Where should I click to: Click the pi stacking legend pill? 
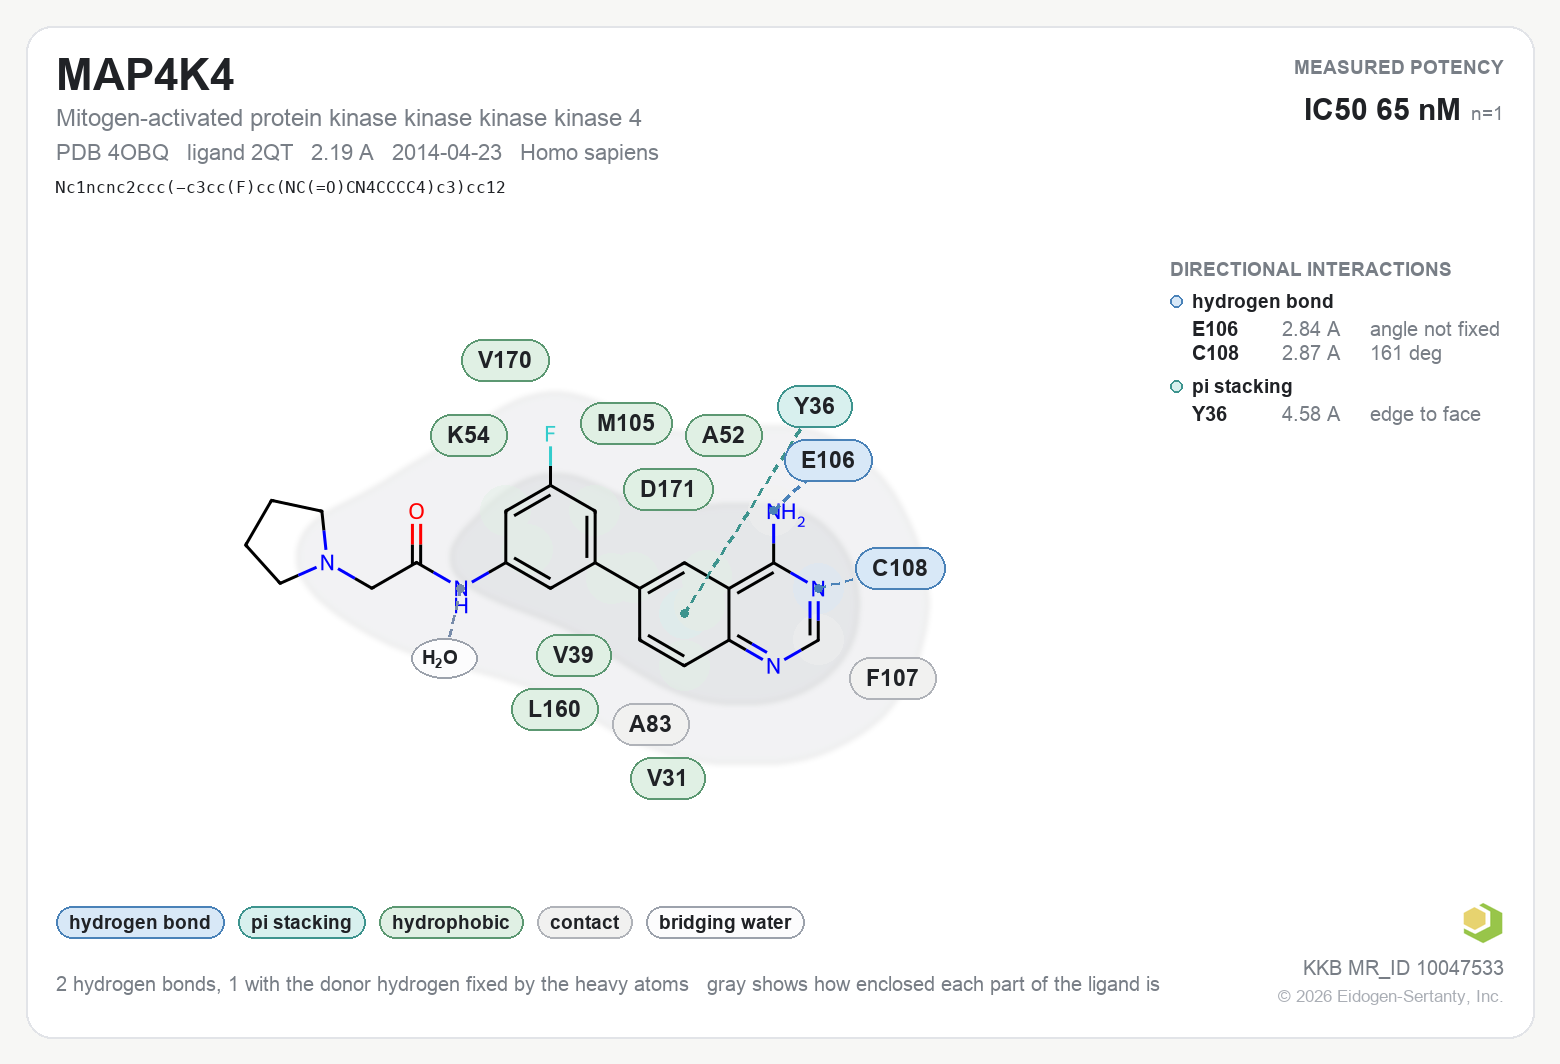tap(302, 922)
